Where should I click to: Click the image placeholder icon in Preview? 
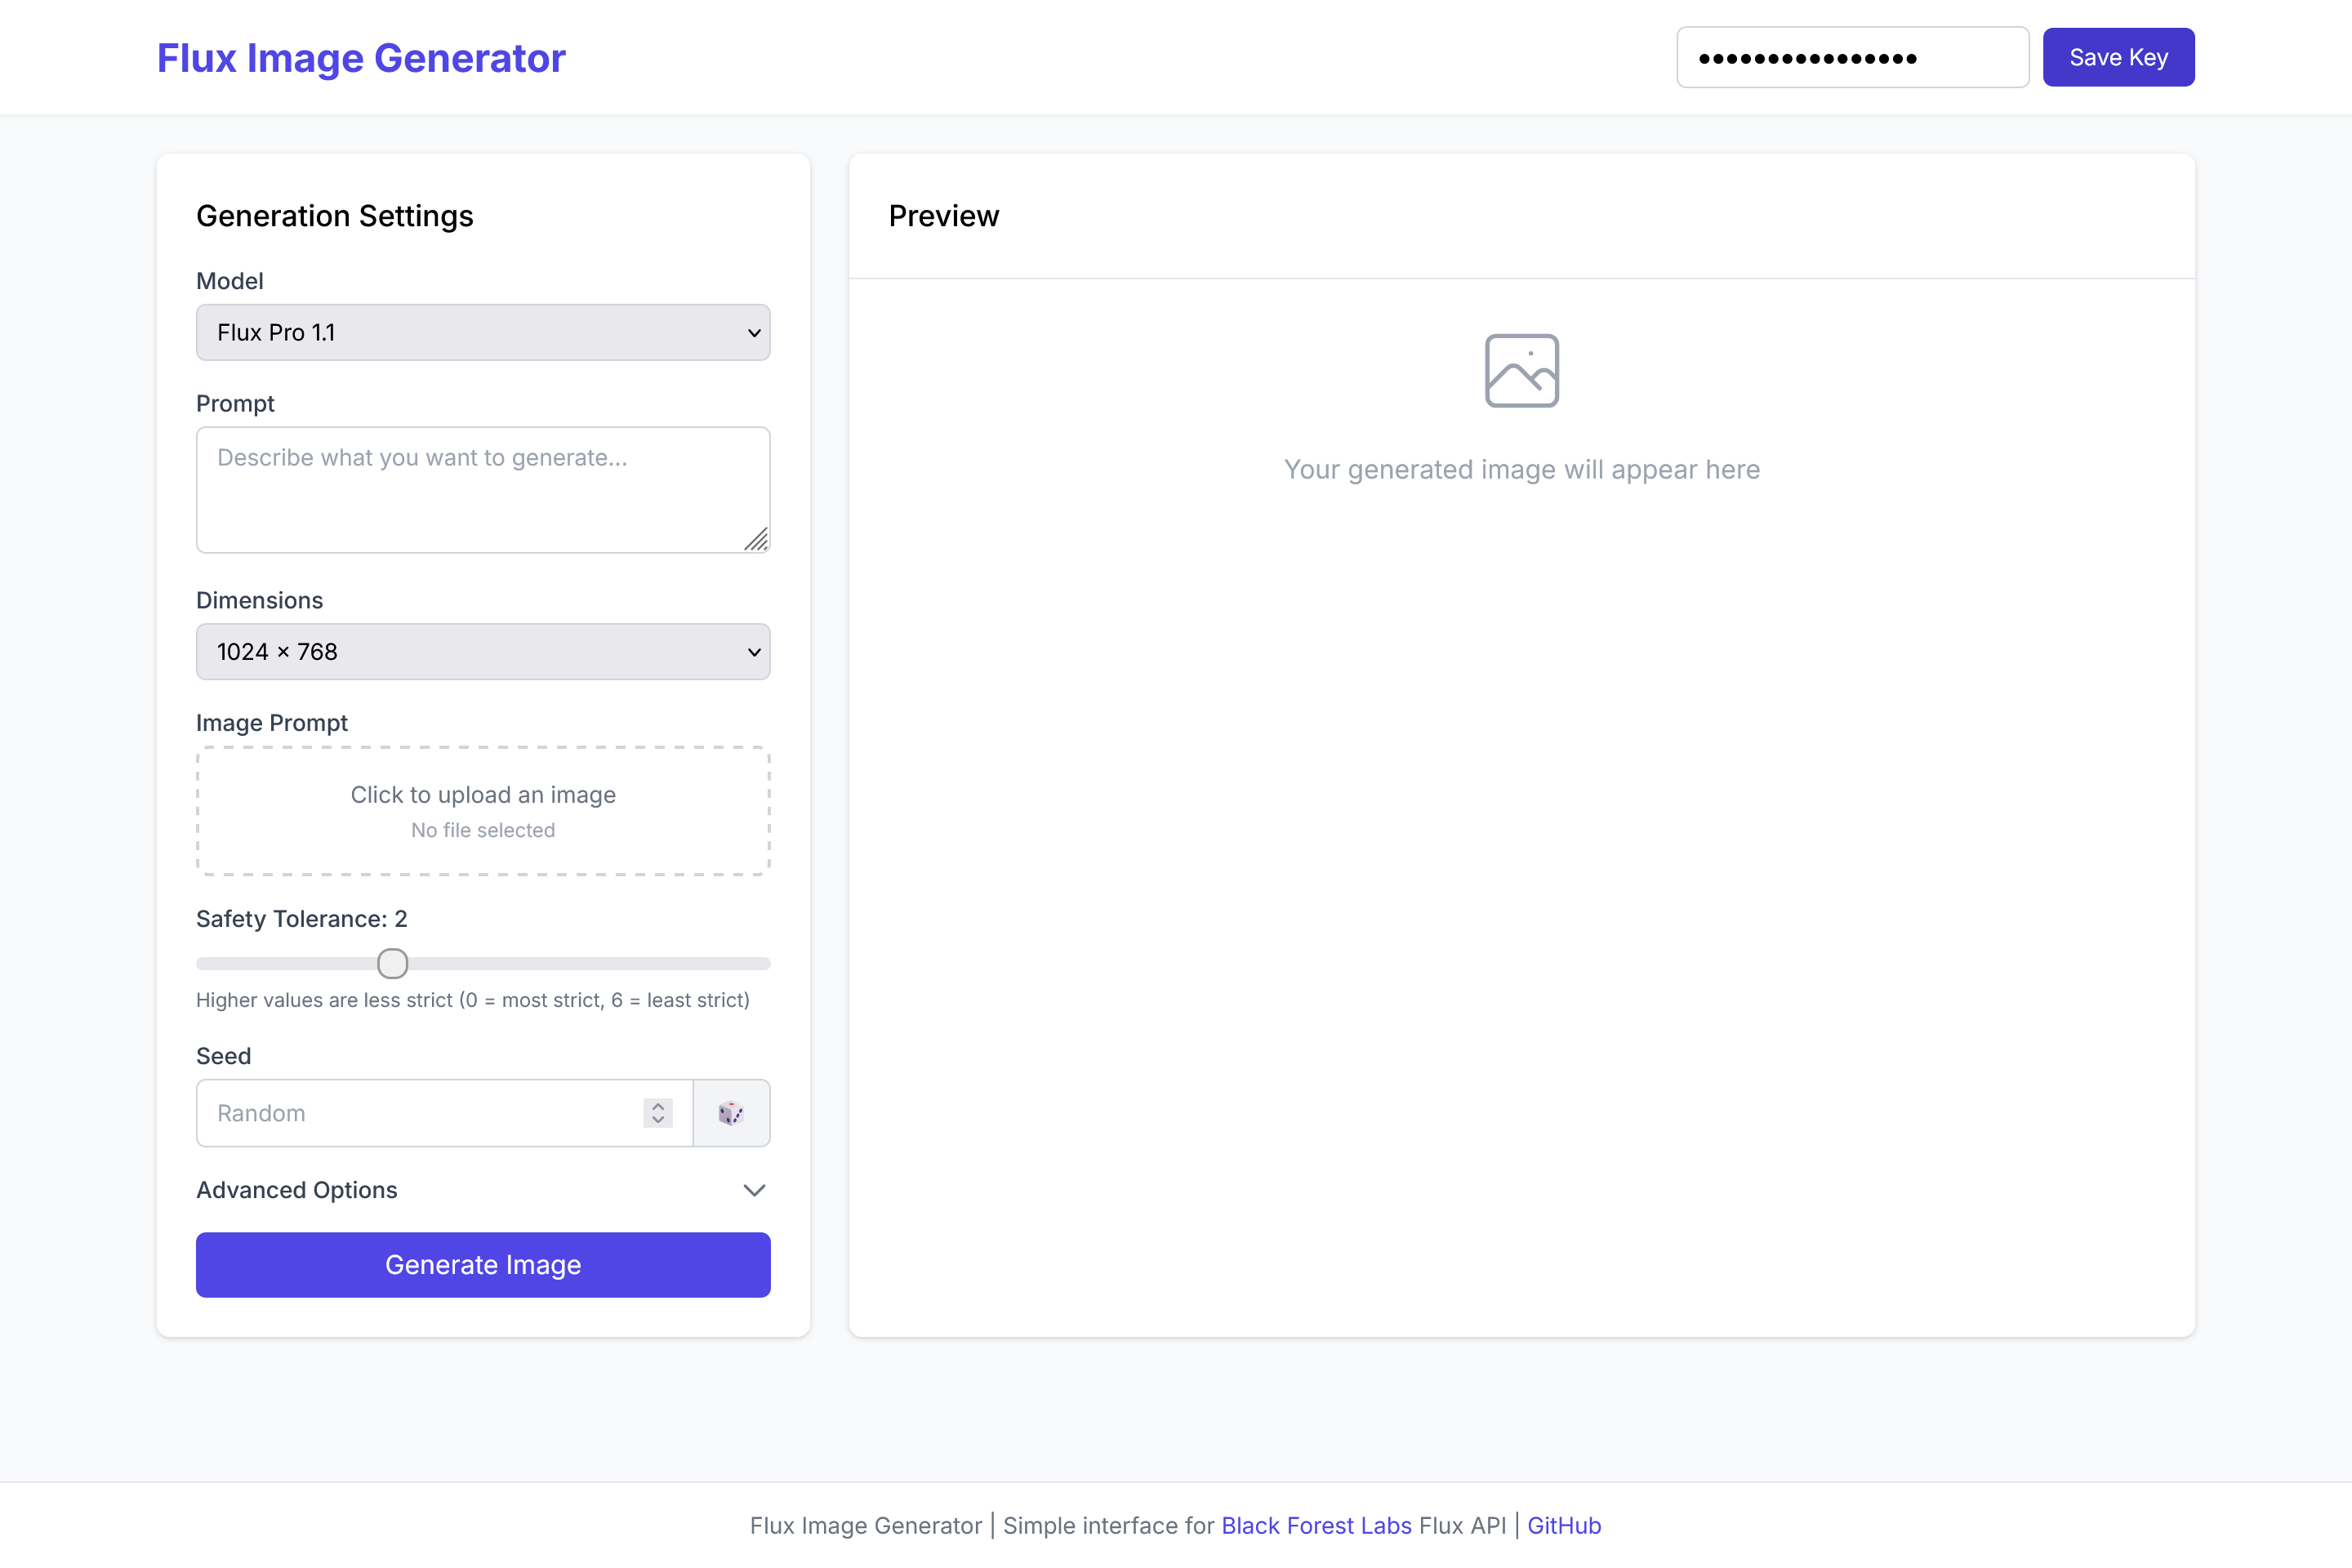[1521, 370]
